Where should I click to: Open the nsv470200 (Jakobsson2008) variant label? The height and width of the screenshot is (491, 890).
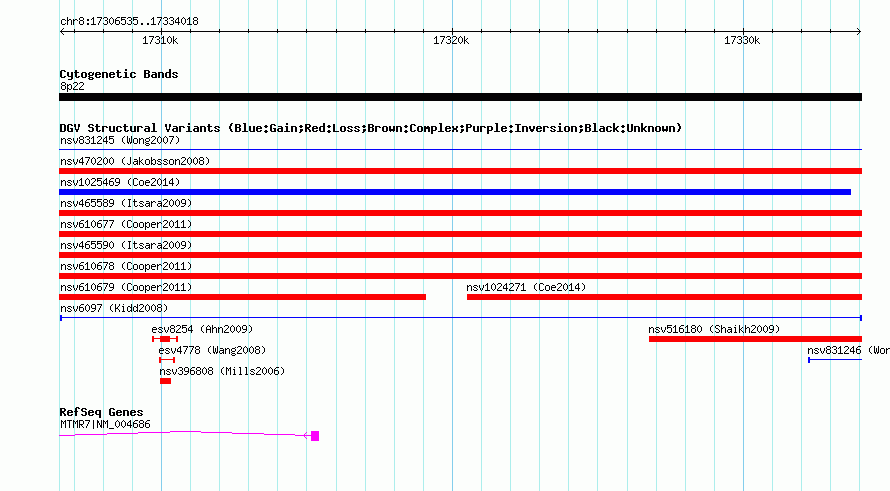click(135, 161)
